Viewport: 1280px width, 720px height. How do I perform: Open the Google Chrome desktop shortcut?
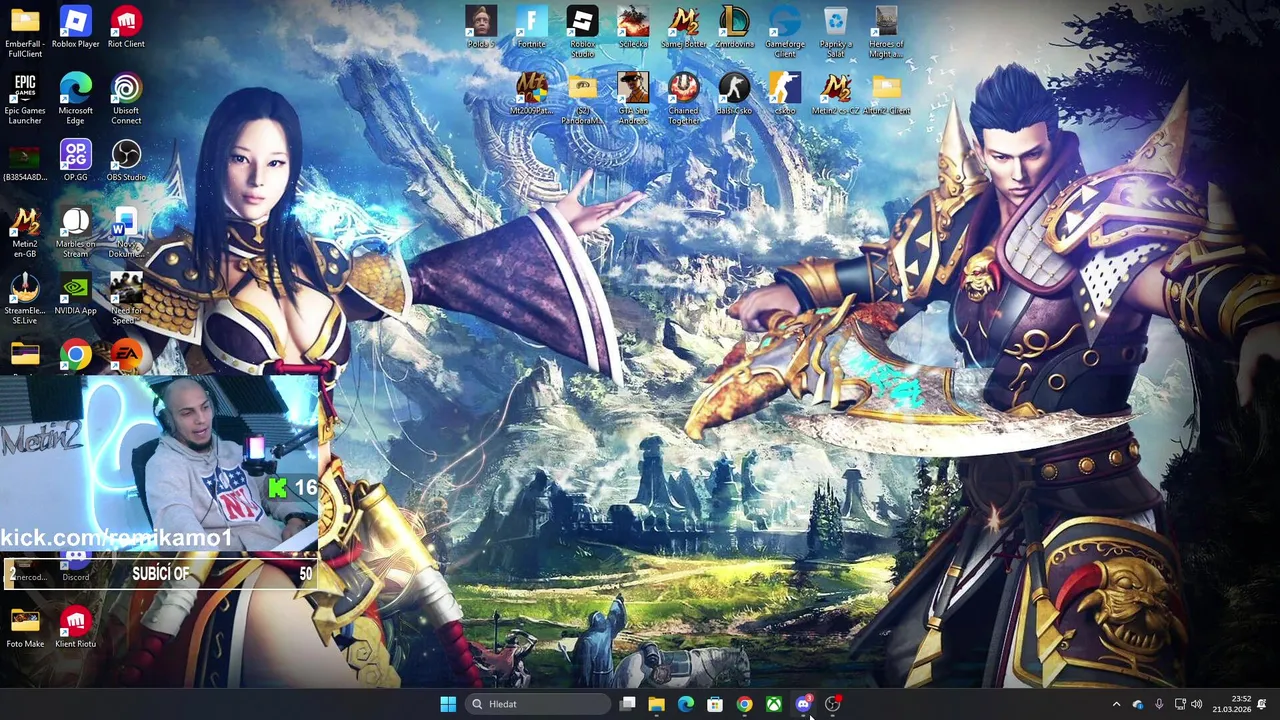click(75, 357)
